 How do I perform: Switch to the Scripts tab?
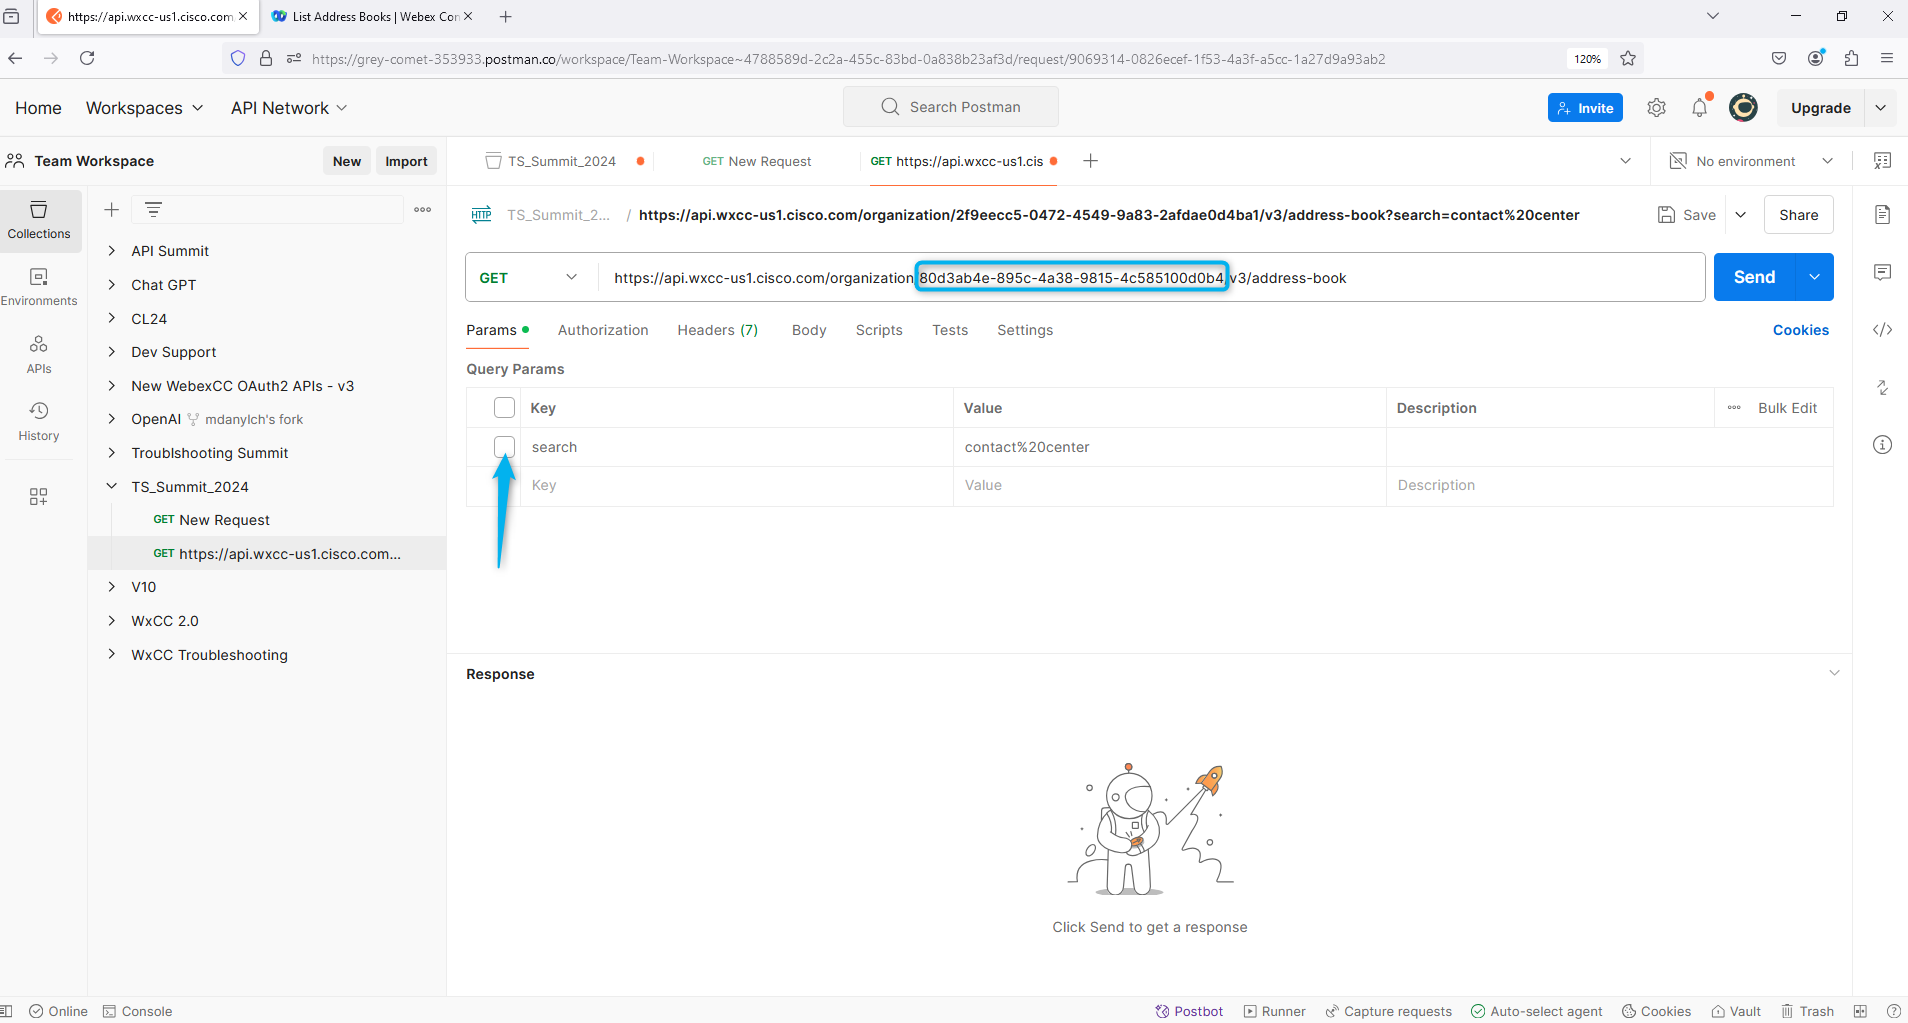tap(879, 330)
